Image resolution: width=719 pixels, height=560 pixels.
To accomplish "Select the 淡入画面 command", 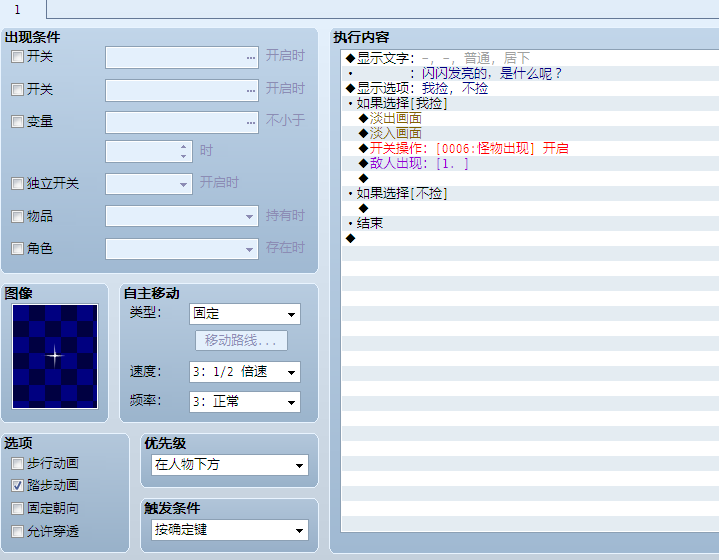I will (531, 133).
